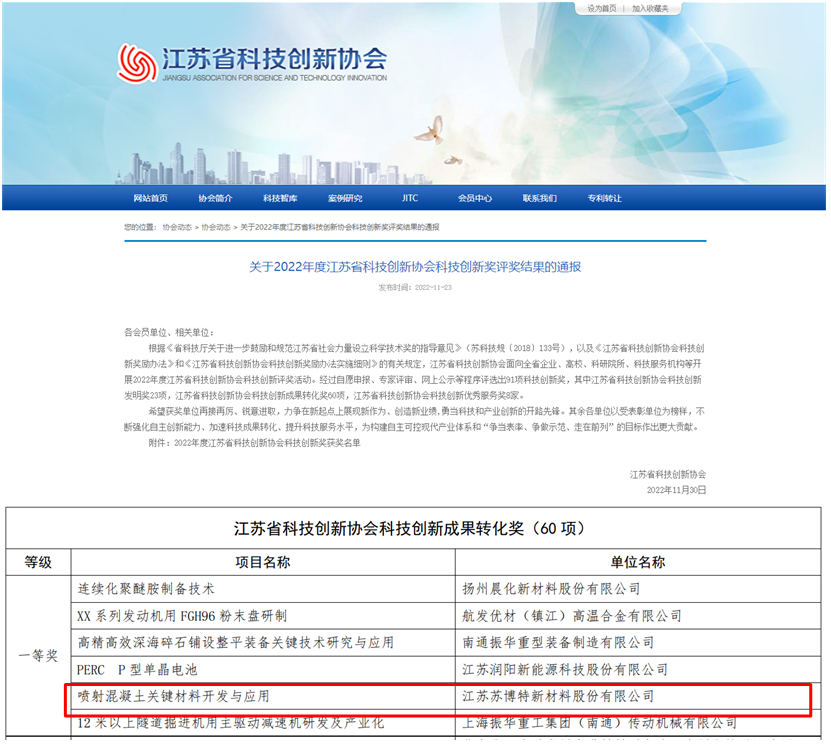Click 南通振华重型装备制造有限公司 cell
Viewport: 831px width, 744px height.
point(638,643)
